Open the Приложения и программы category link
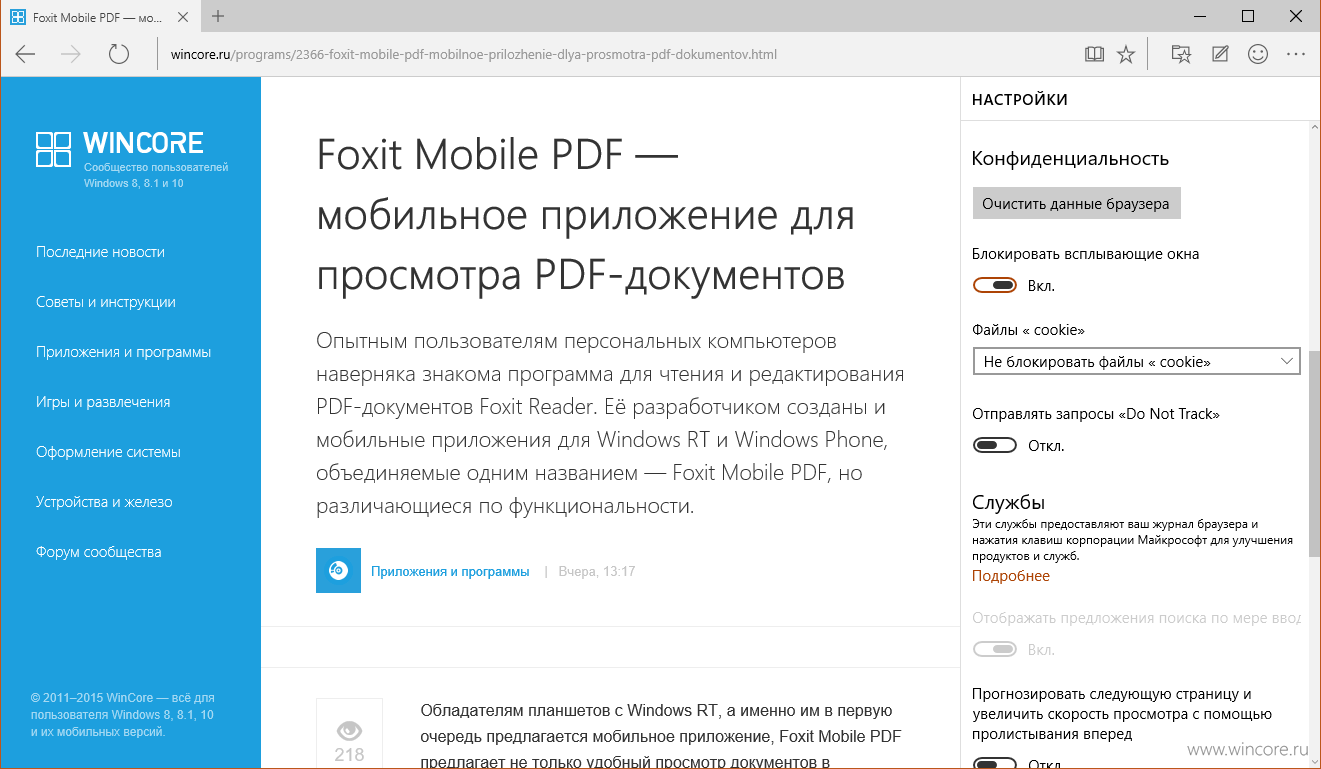The height and width of the screenshot is (769, 1321). (450, 572)
